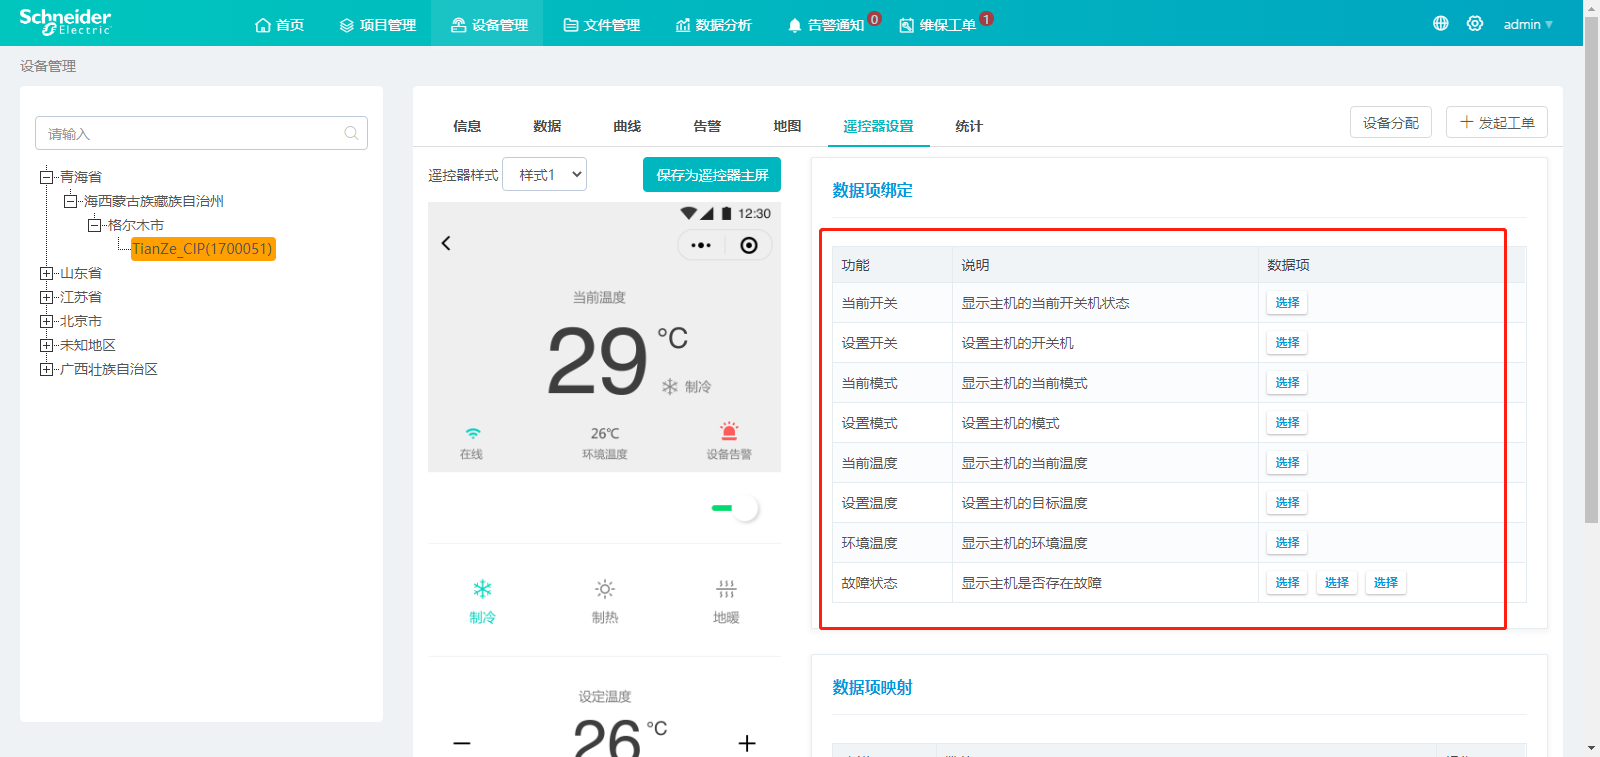Click the 设备分配 button
The width and height of the screenshot is (1600, 757).
(1390, 122)
